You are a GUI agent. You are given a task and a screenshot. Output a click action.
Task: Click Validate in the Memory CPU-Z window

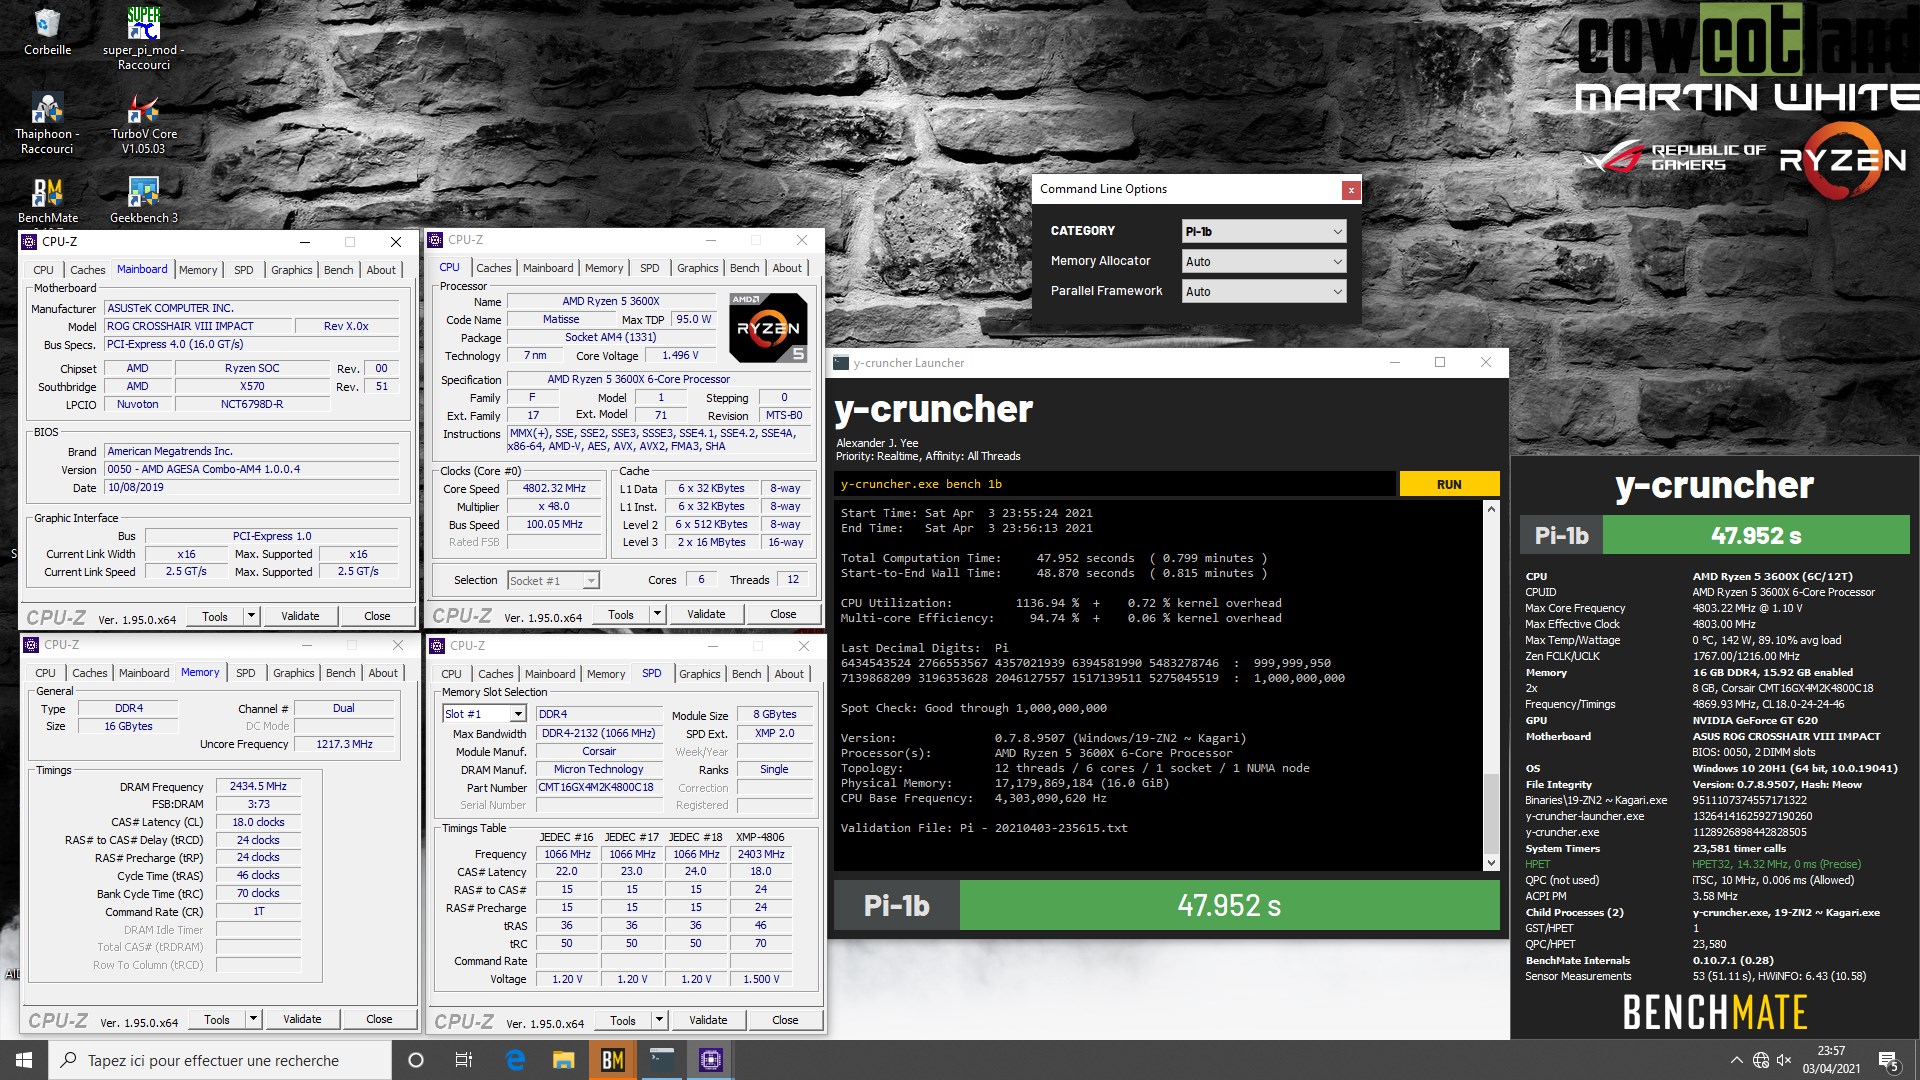click(x=302, y=1019)
